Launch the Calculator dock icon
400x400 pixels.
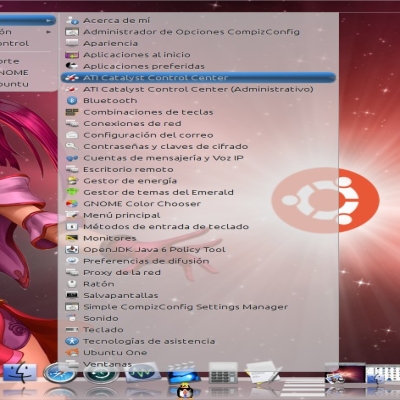[223, 373]
